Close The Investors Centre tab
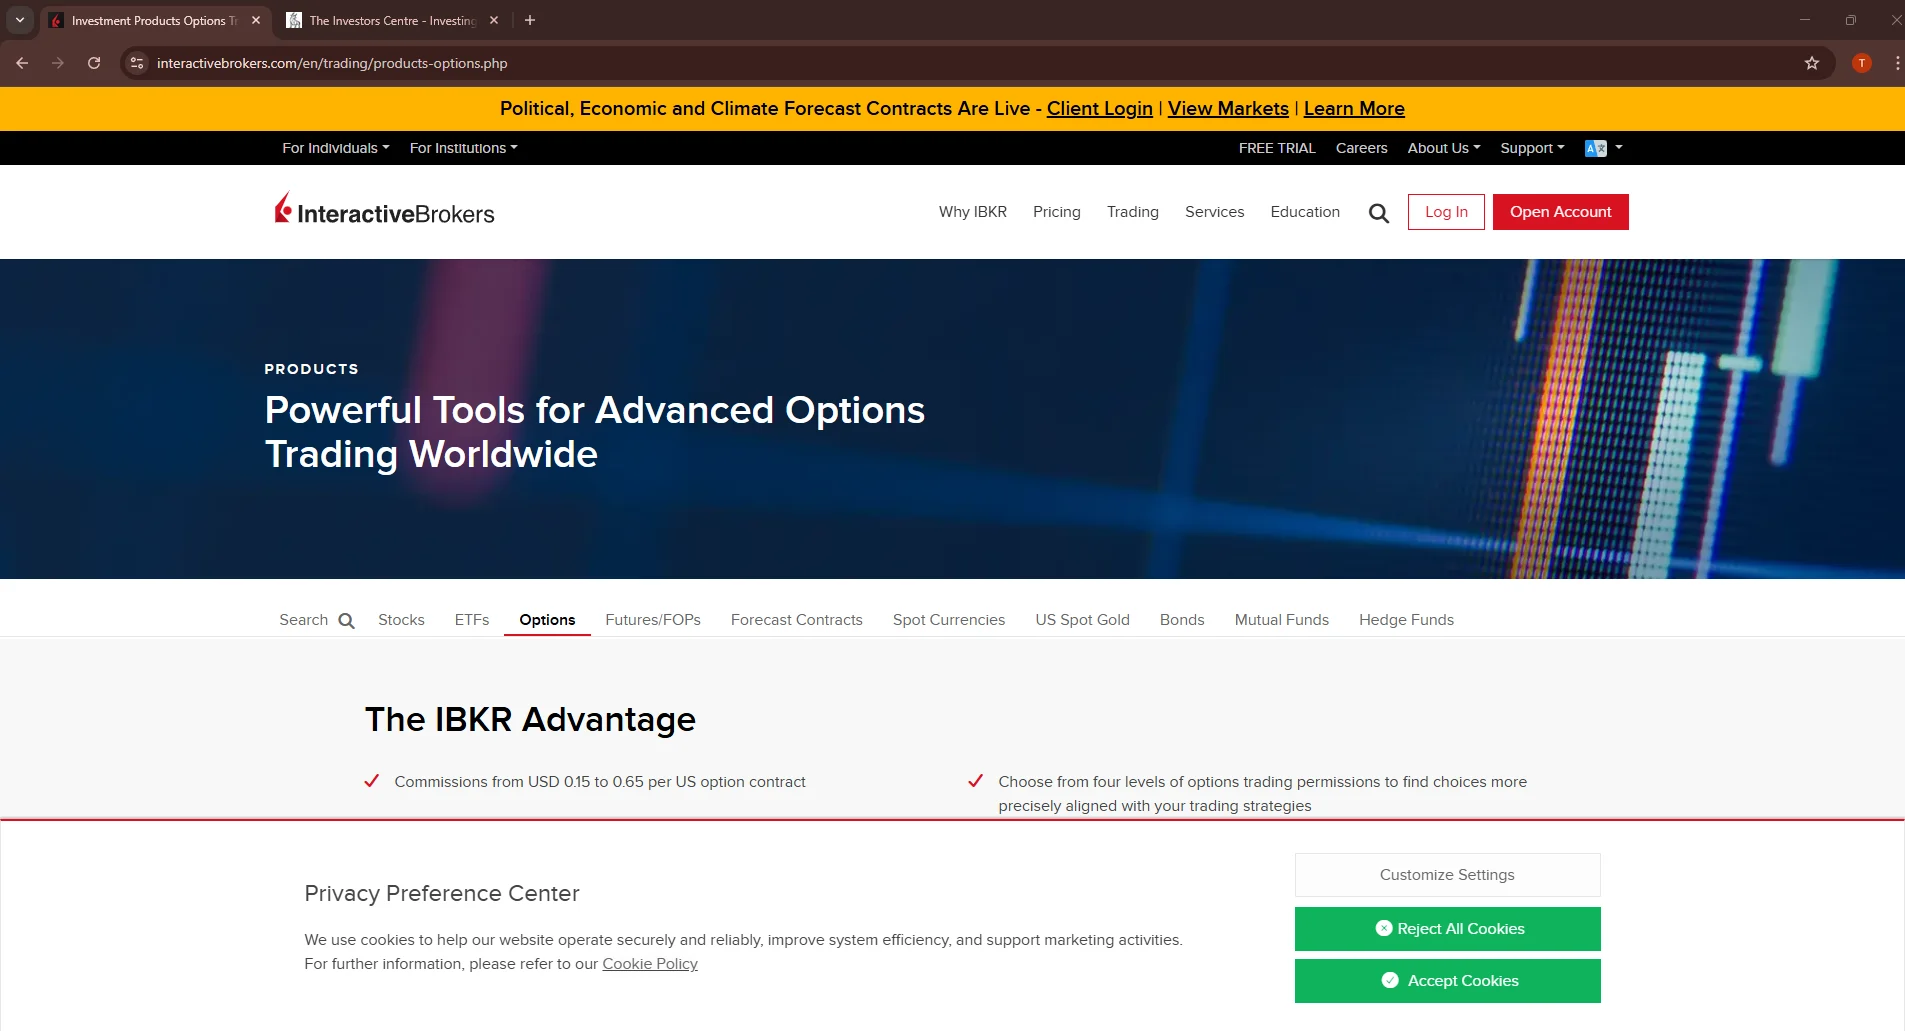This screenshot has width=1905, height=1031. 494,20
